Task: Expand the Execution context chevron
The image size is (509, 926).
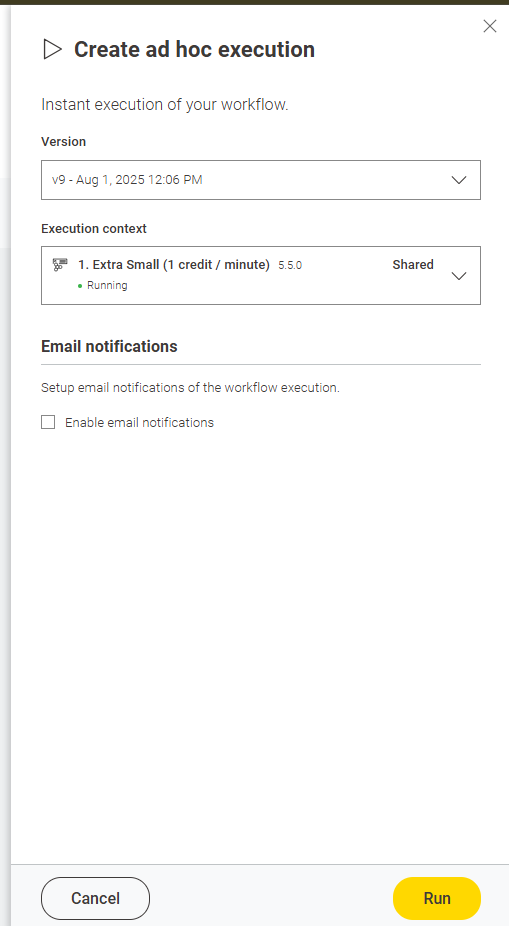Action: [459, 276]
